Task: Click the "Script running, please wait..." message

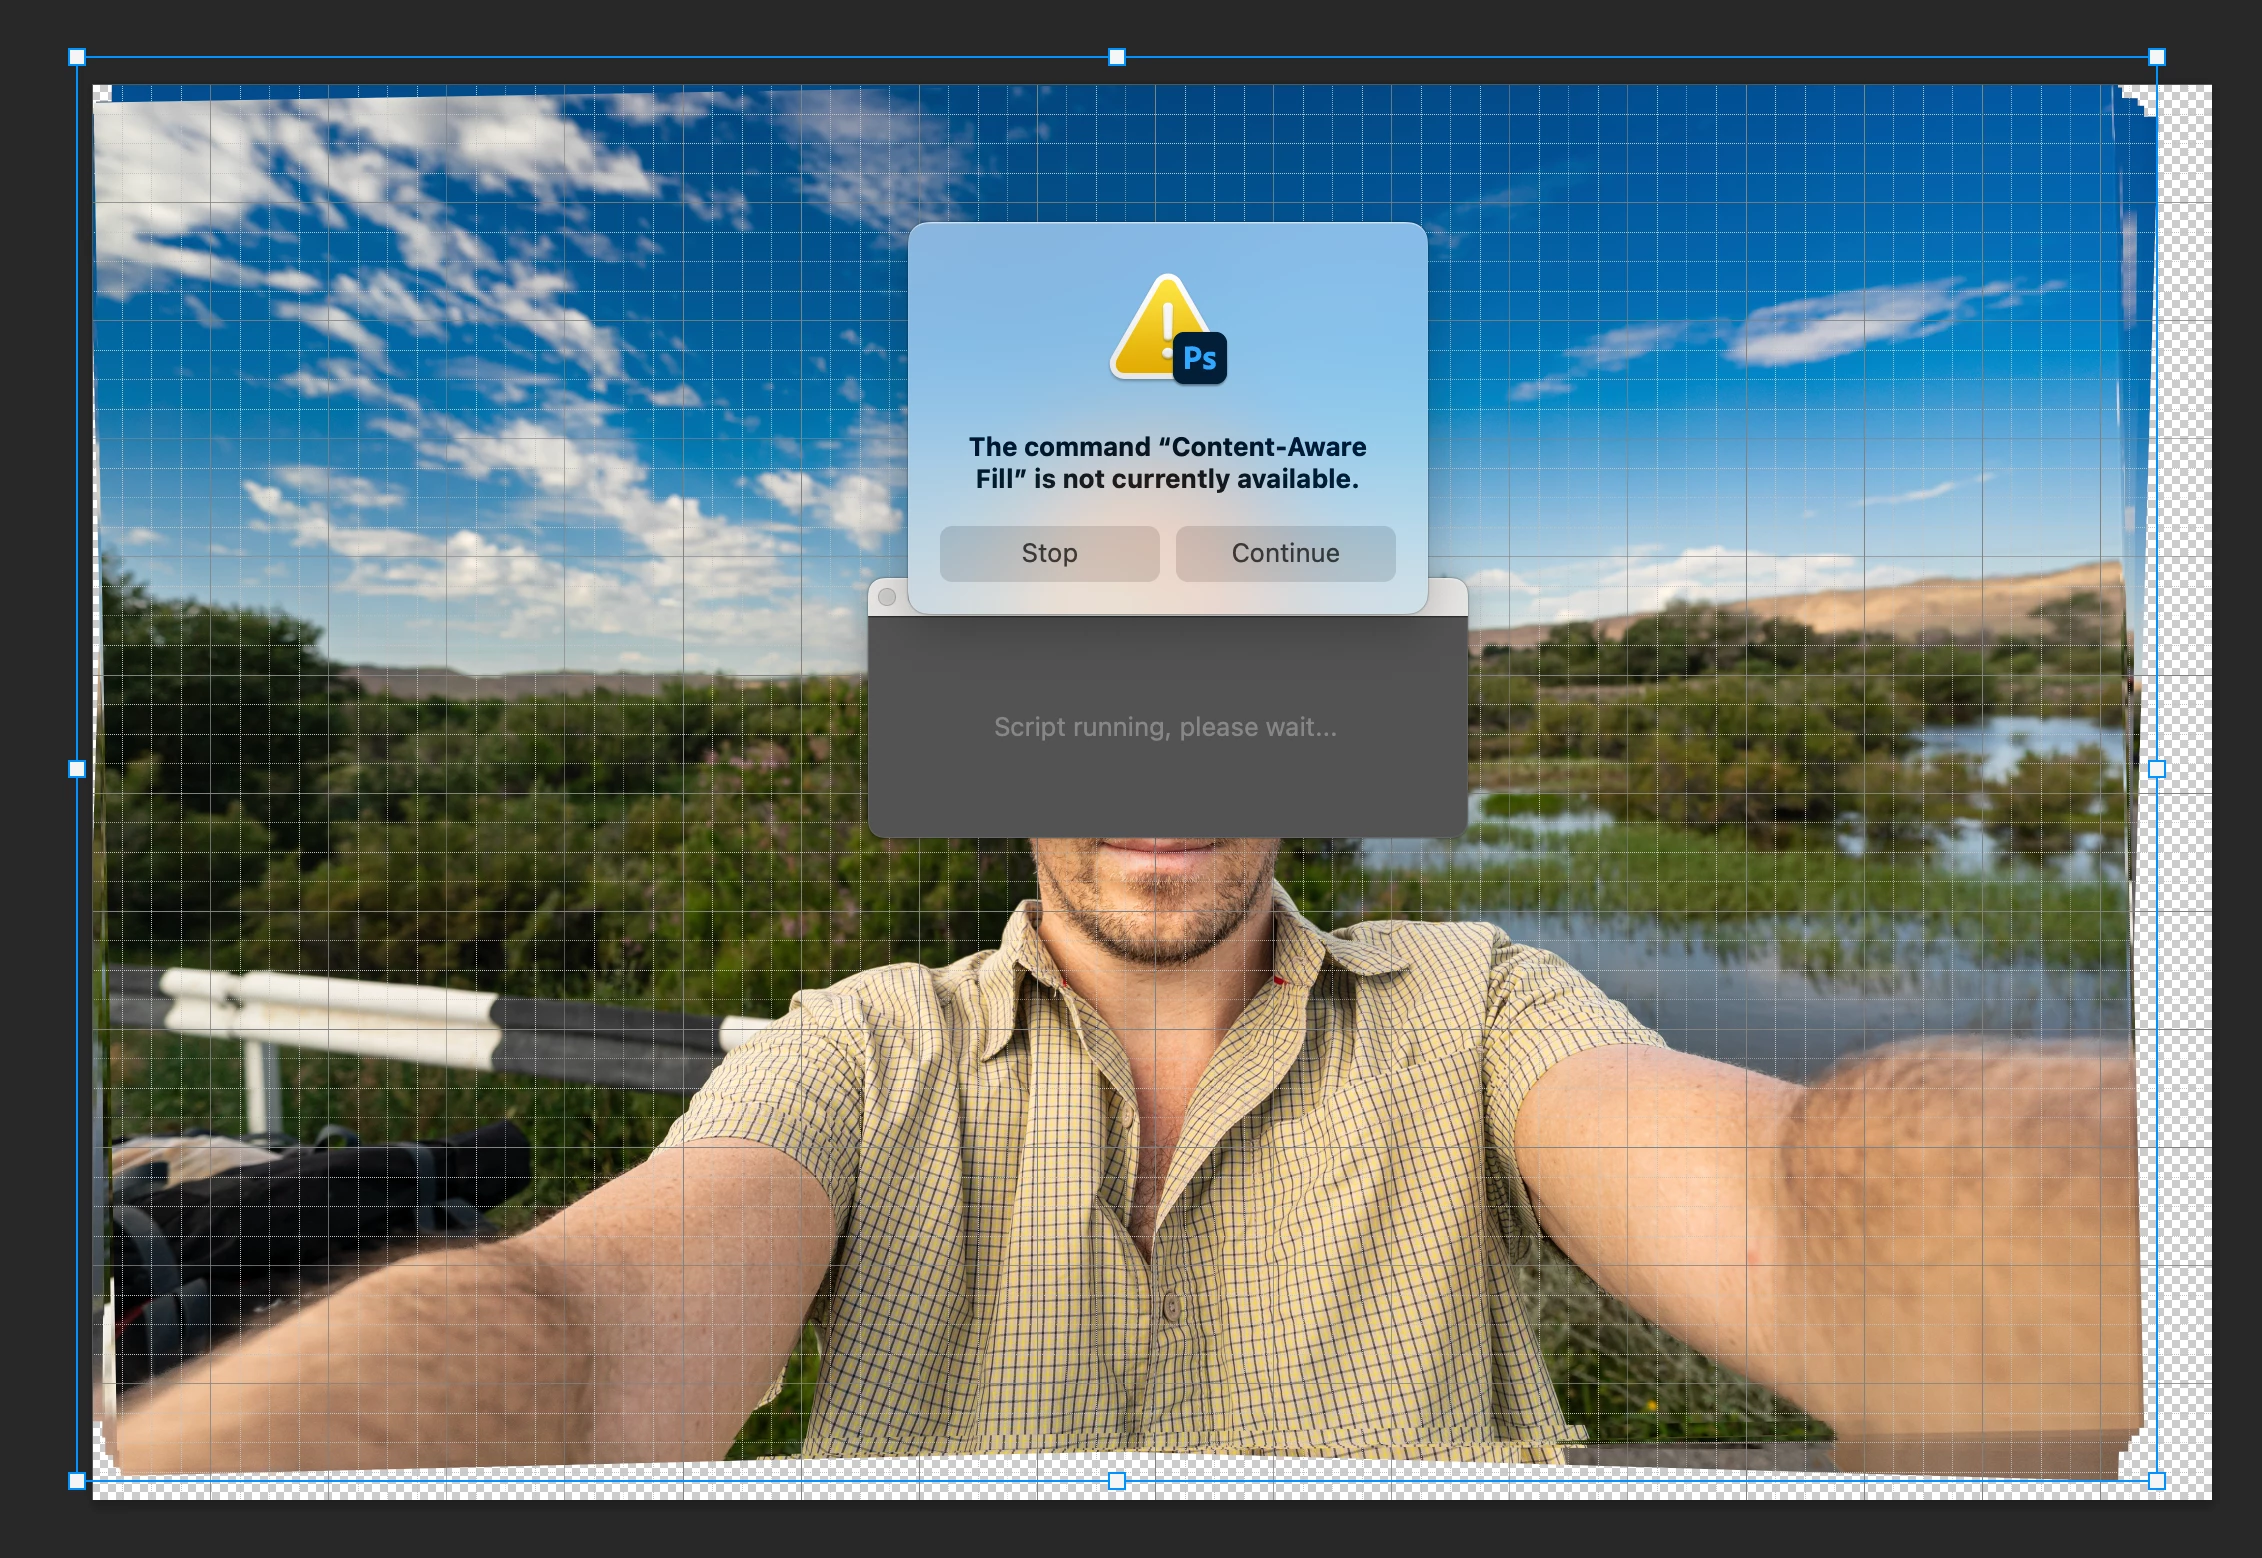Action: 1165,727
